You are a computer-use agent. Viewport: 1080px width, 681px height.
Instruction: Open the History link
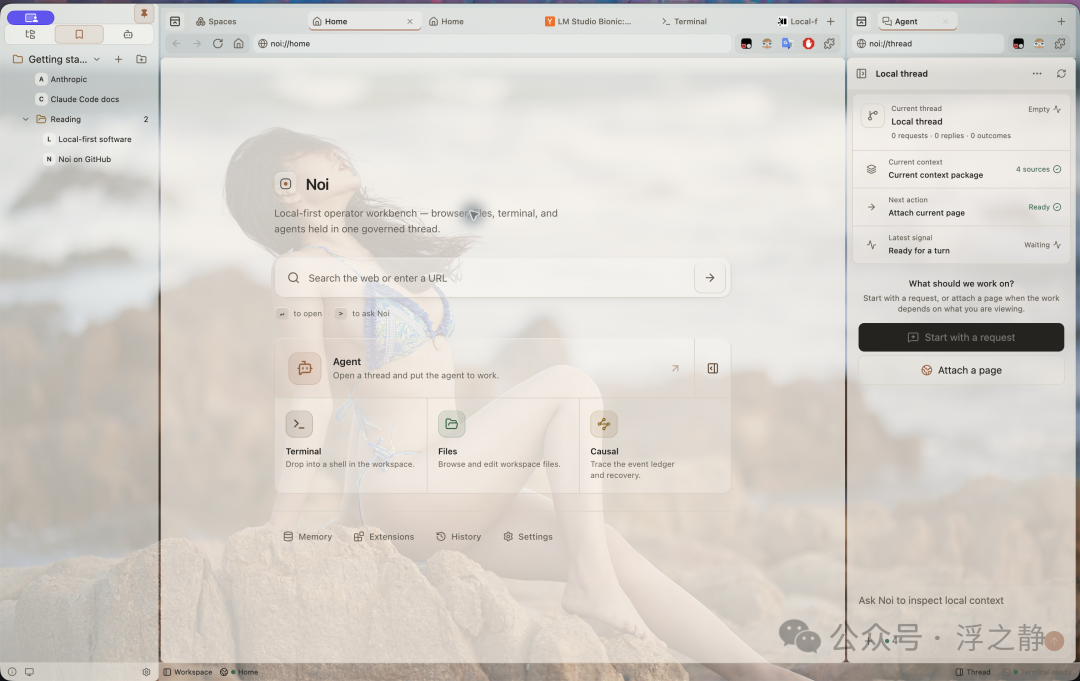[459, 536]
